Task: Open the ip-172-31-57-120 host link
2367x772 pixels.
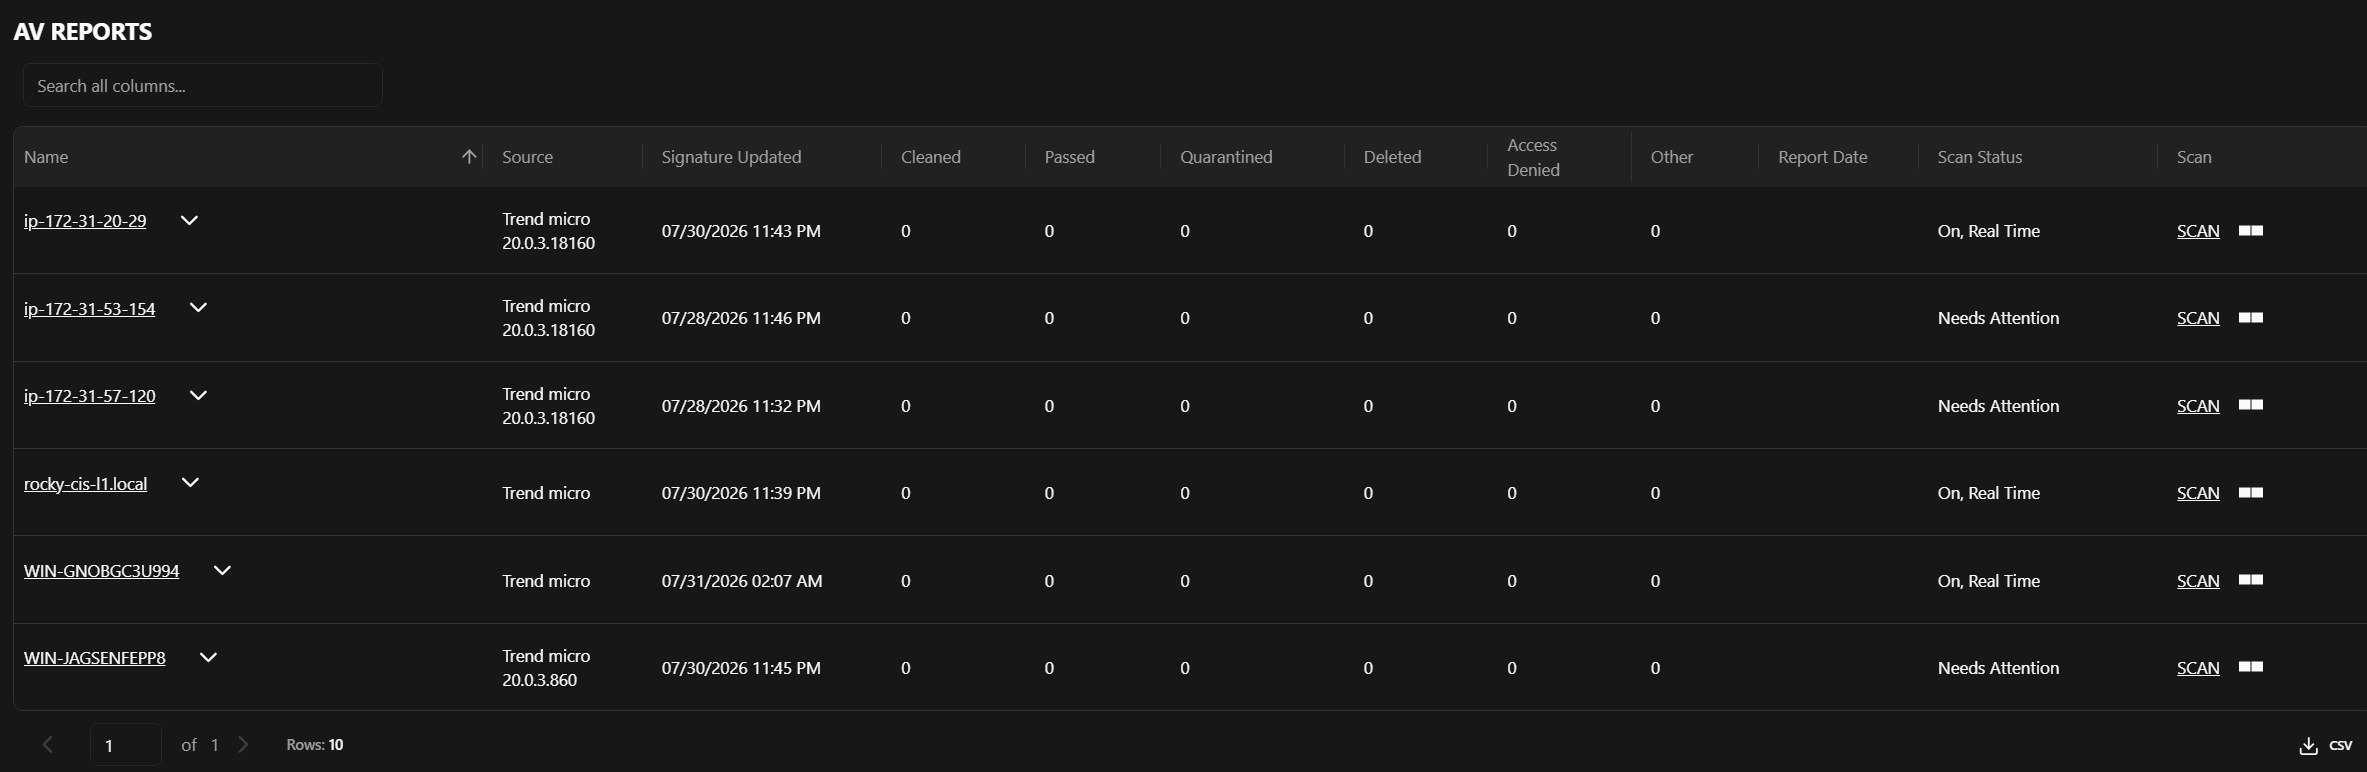Action: (x=90, y=396)
